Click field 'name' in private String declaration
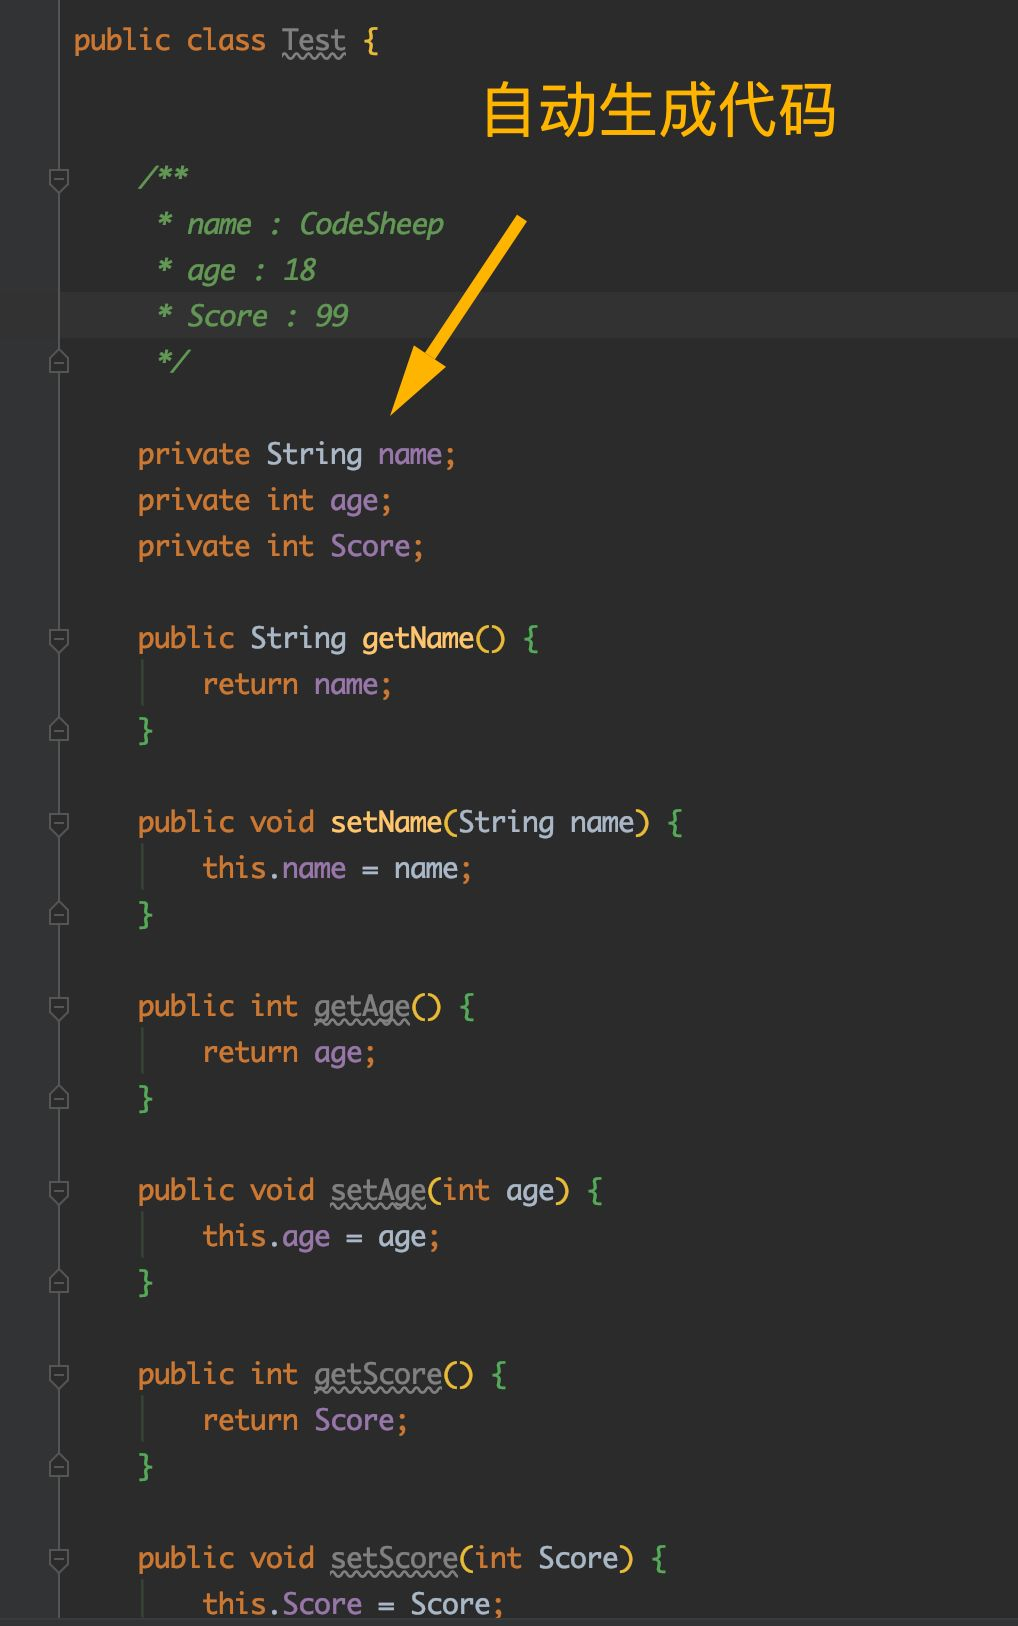The image size is (1018, 1626). 410,455
